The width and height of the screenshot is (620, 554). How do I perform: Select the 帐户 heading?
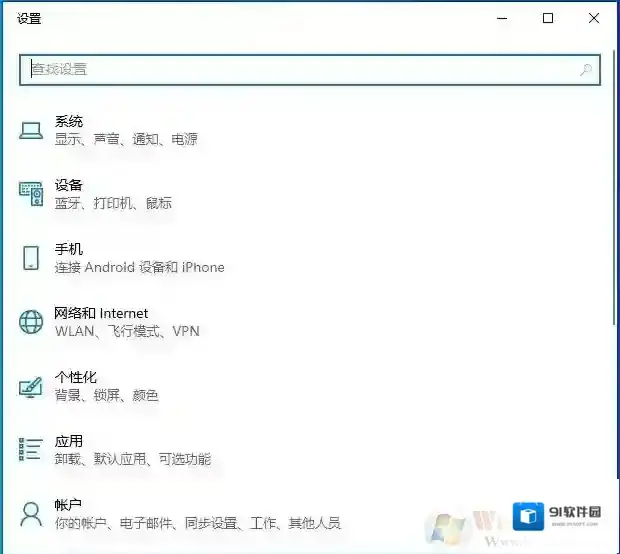click(x=69, y=505)
